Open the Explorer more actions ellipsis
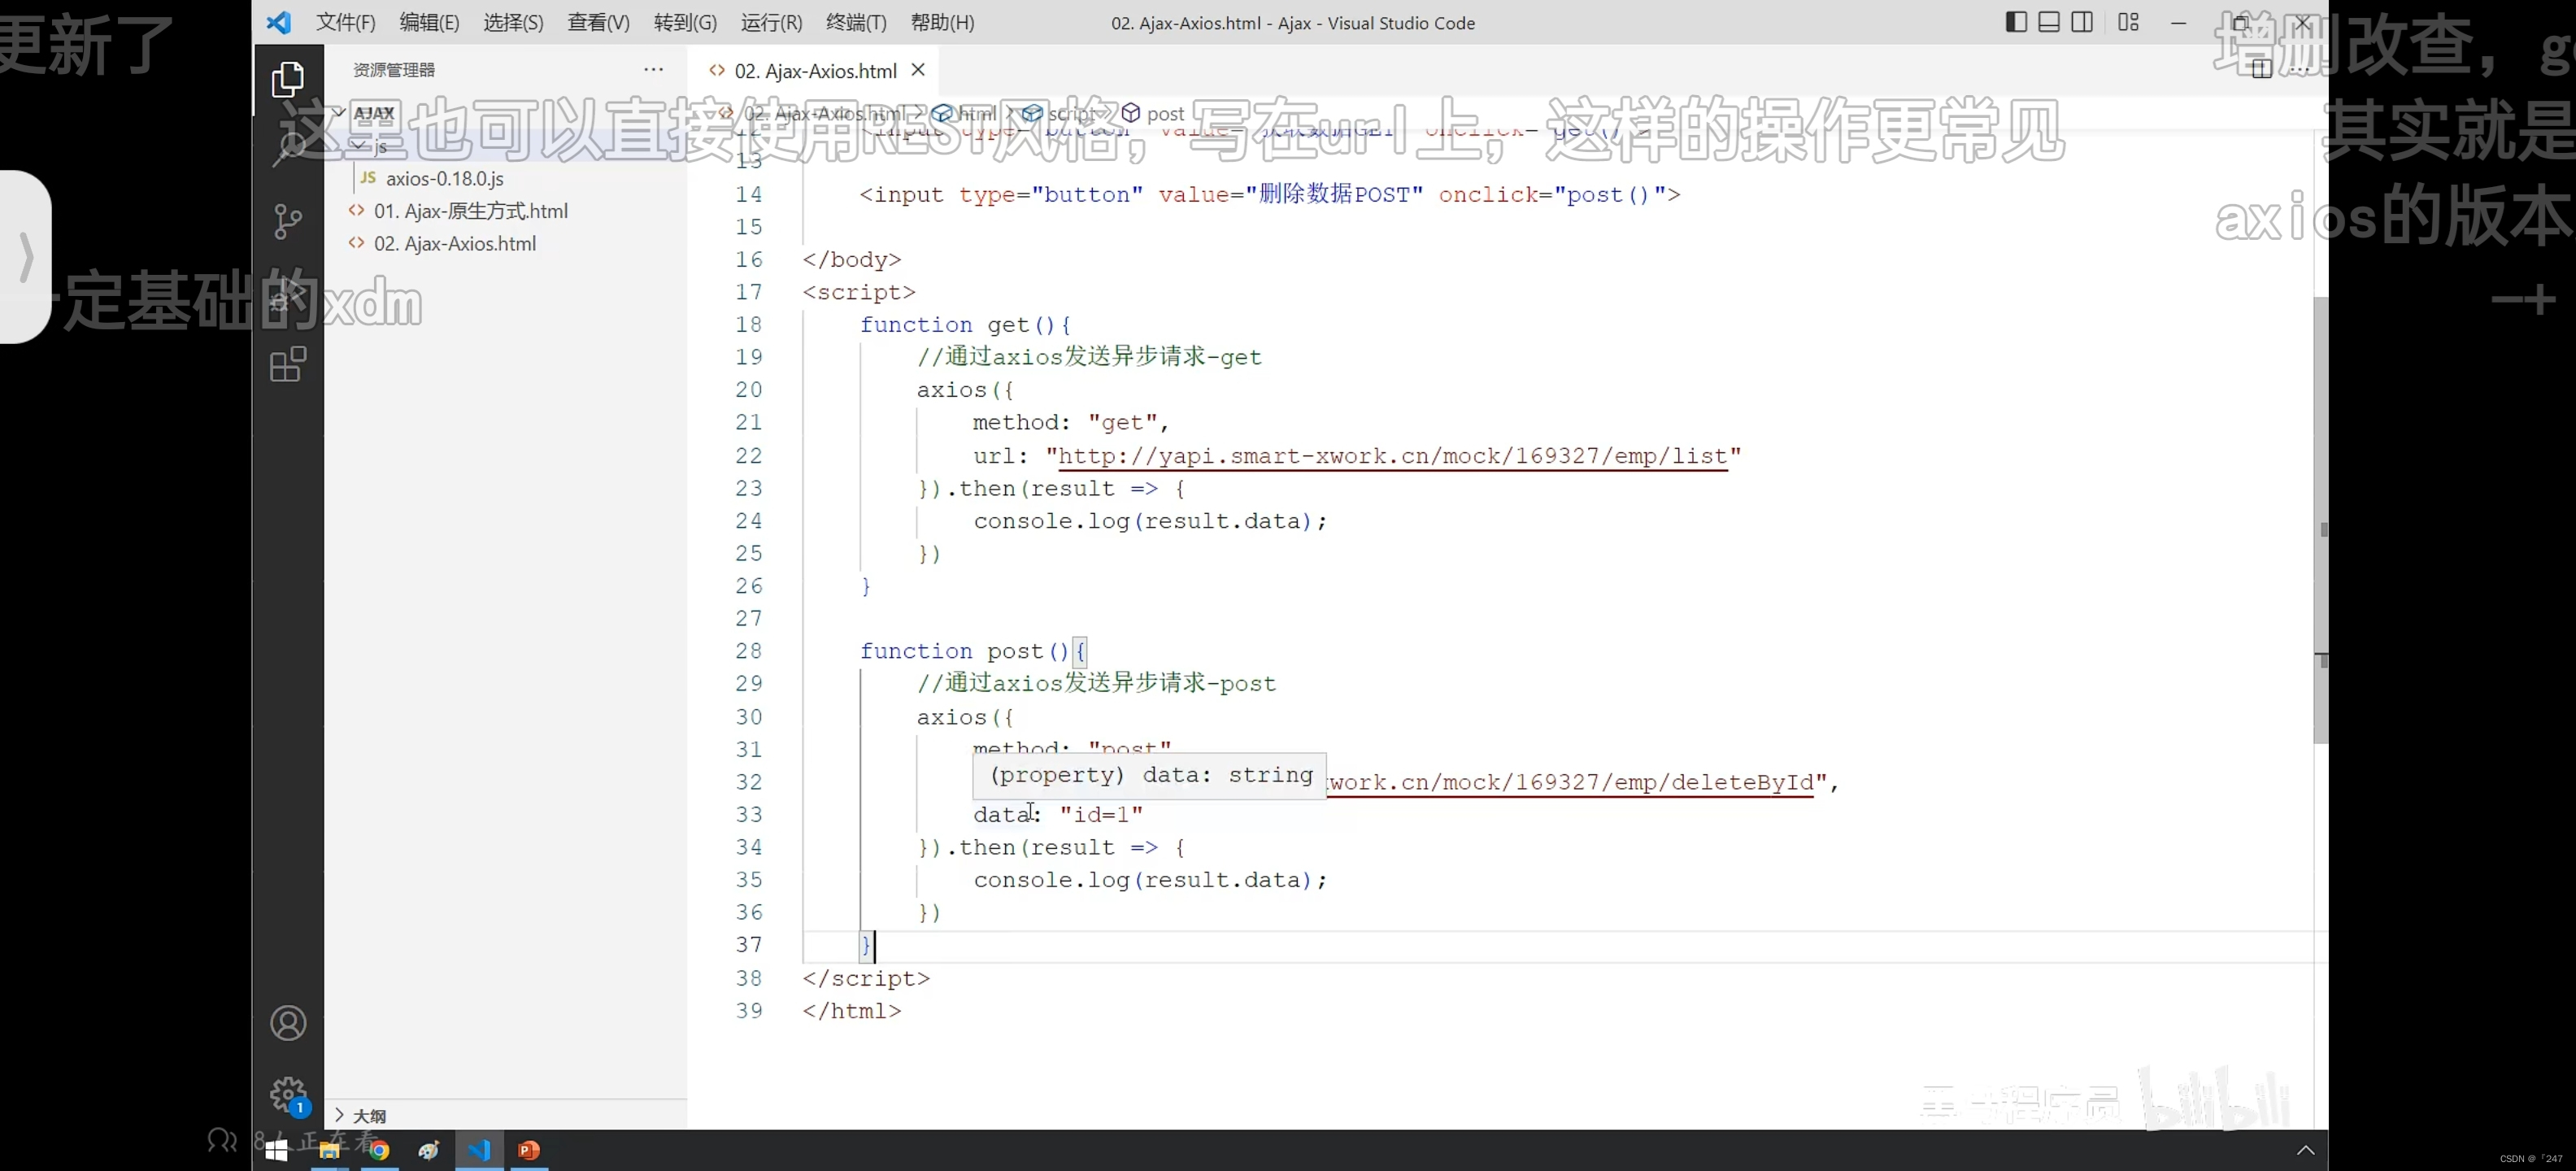Viewport: 2576px width, 1171px height. (x=653, y=69)
